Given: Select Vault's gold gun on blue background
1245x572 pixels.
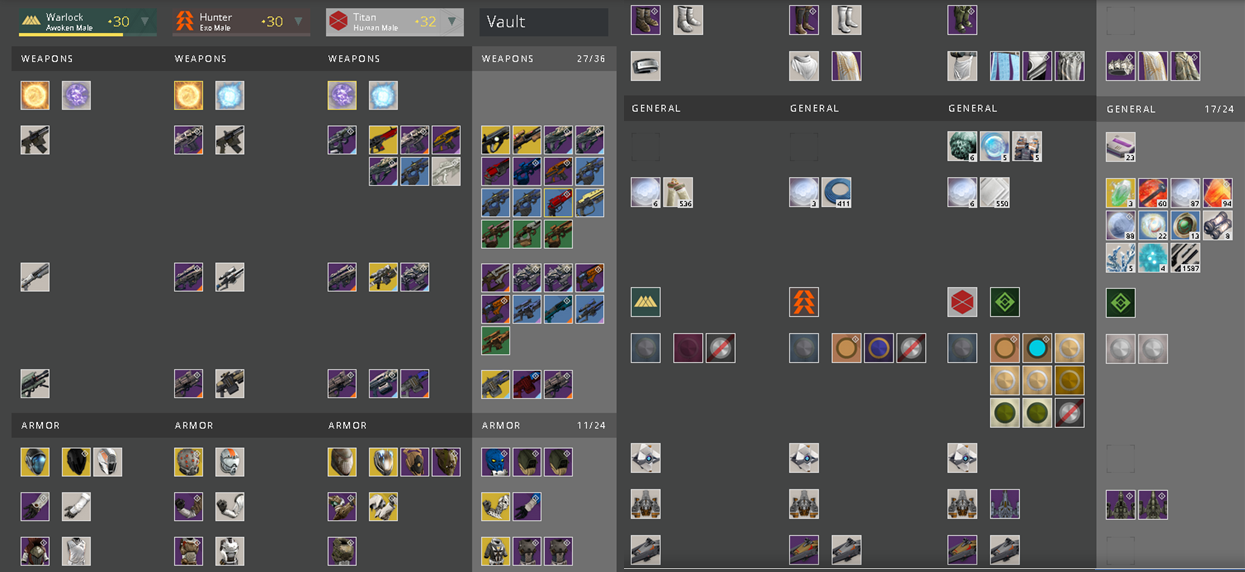Looking at the screenshot, I should pyautogui.click(x=590, y=202).
